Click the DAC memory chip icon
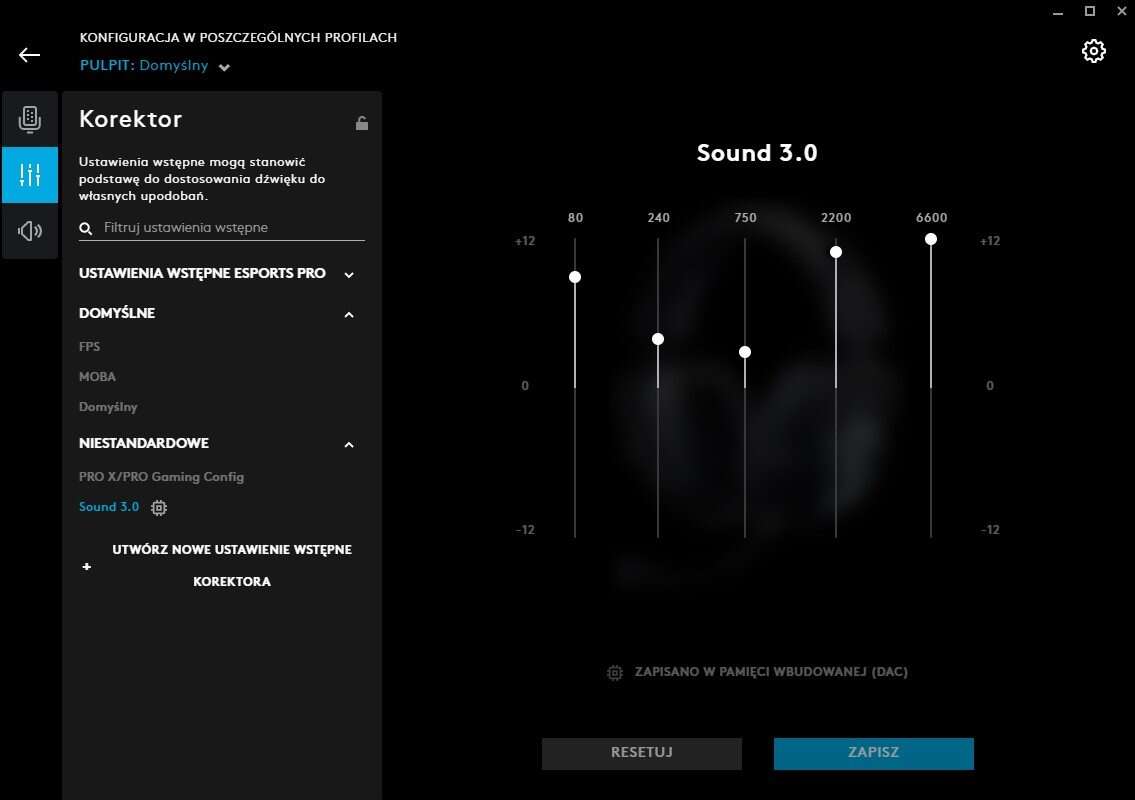This screenshot has width=1135, height=800. (615, 673)
